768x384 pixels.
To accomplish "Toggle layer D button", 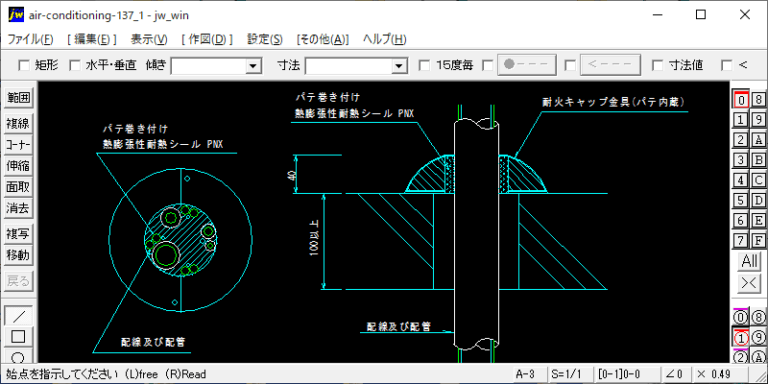I will point(758,200).
